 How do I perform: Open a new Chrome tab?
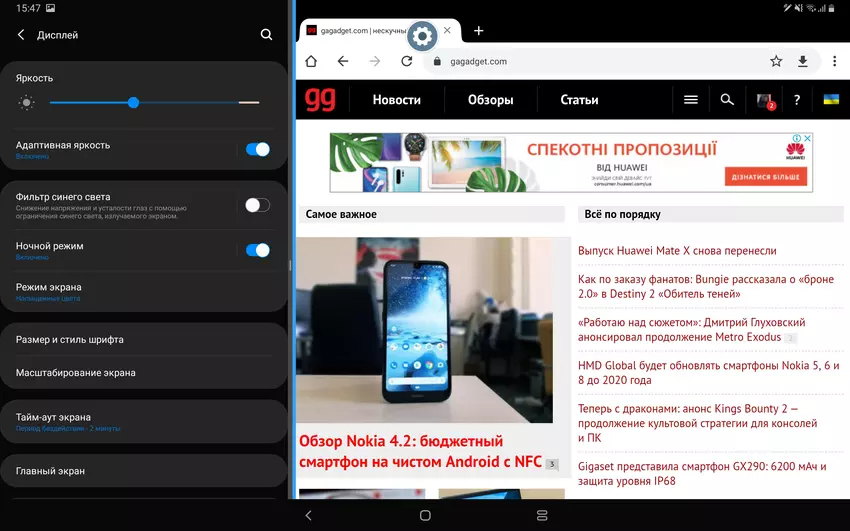click(x=478, y=31)
